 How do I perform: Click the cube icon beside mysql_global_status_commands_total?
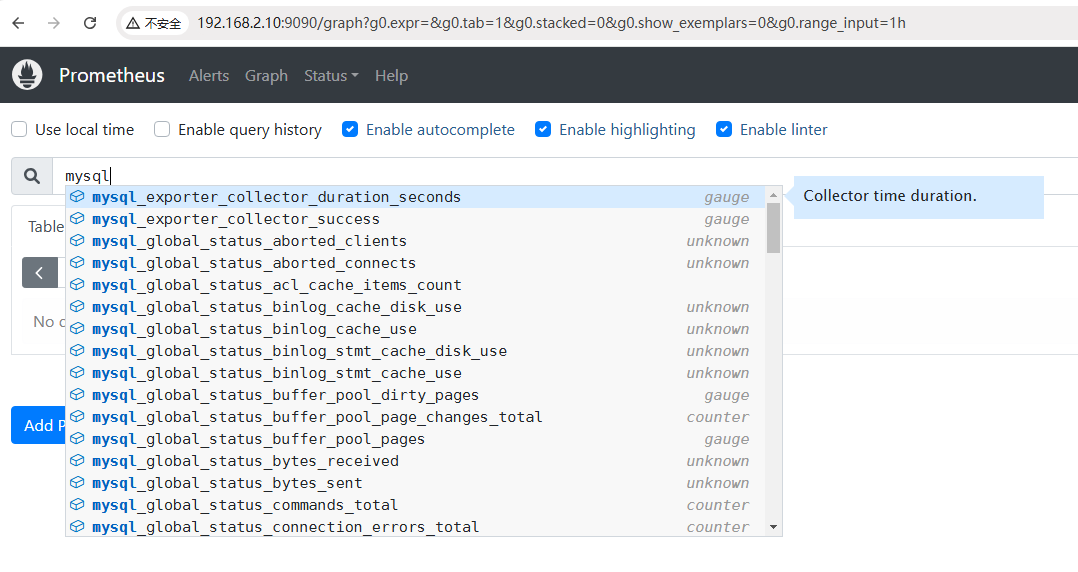[x=77, y=505]
